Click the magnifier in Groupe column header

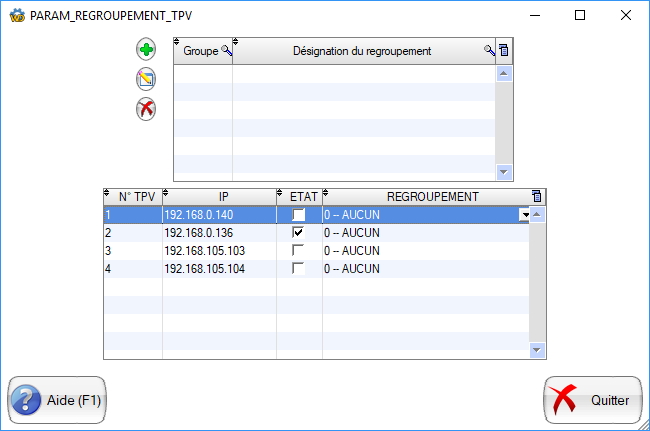pyautogui.click(x=226, y=51)
